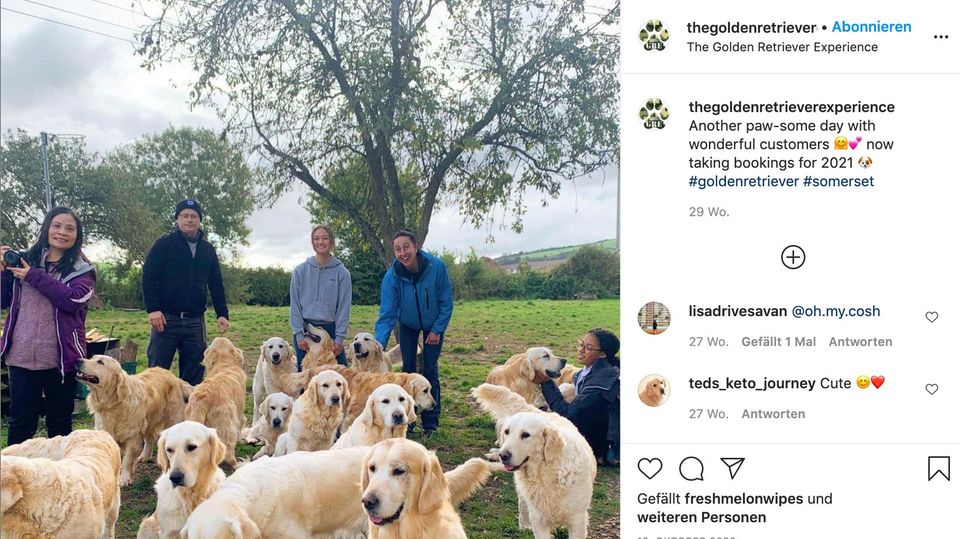Open the comment speech bubble icon

pyautogui.click(x=691, y=468)
